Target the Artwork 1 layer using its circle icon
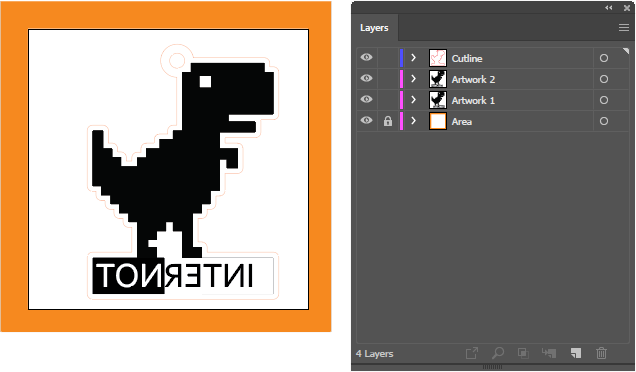 604,100
